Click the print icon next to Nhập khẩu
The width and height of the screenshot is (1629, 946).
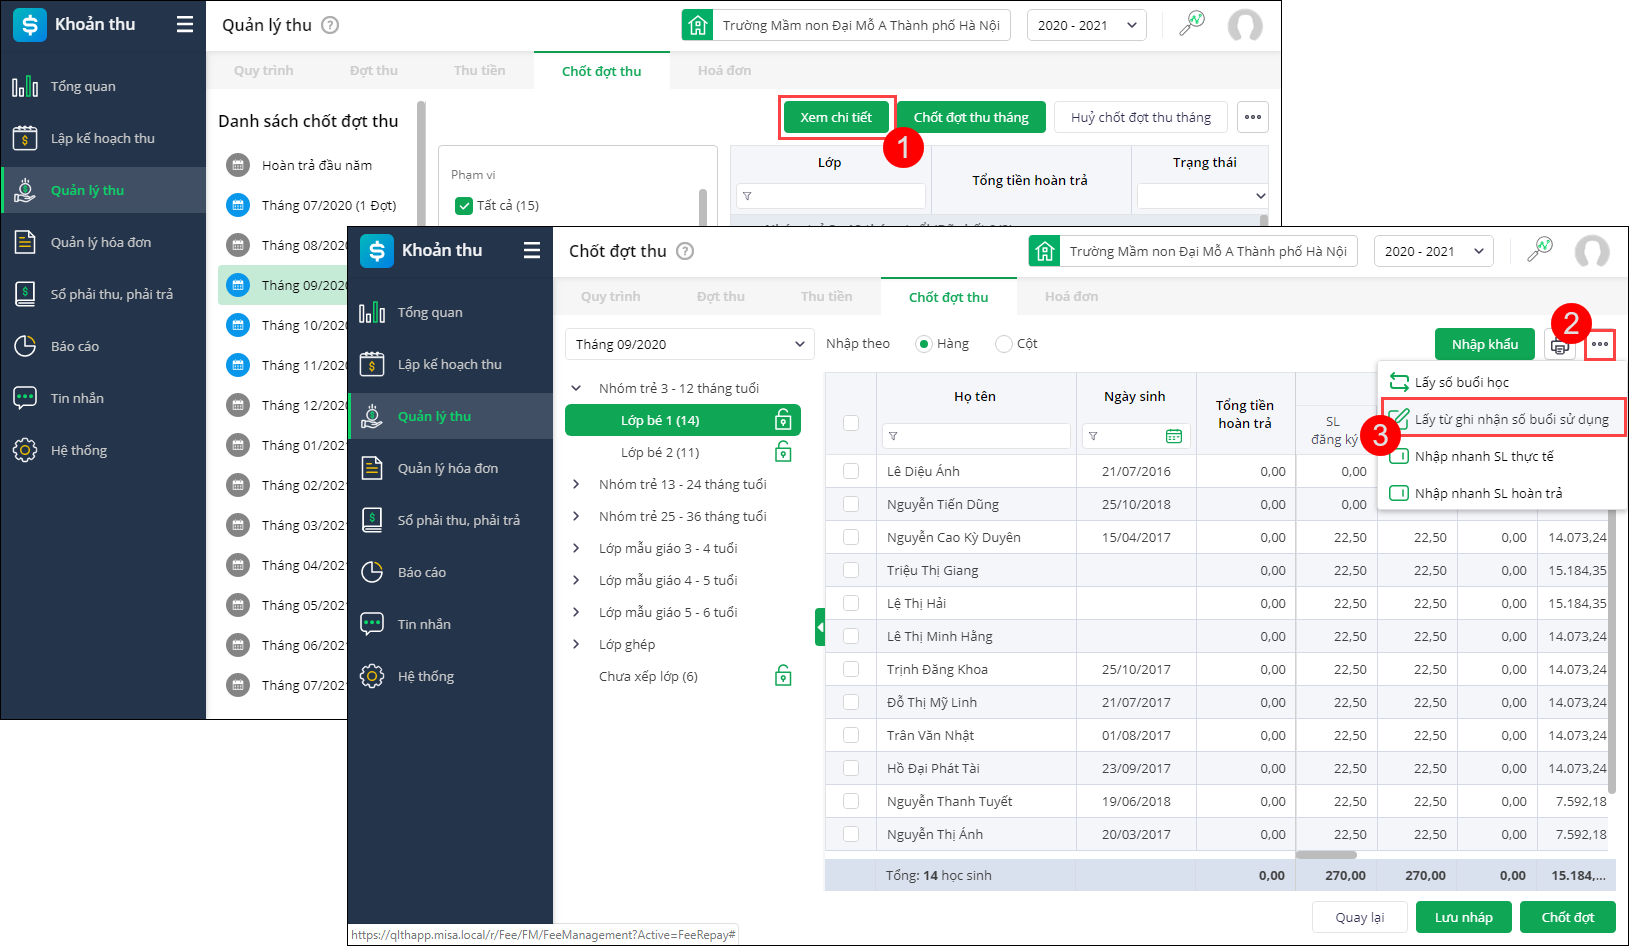pyautogui.click(x=1560, y=346)
